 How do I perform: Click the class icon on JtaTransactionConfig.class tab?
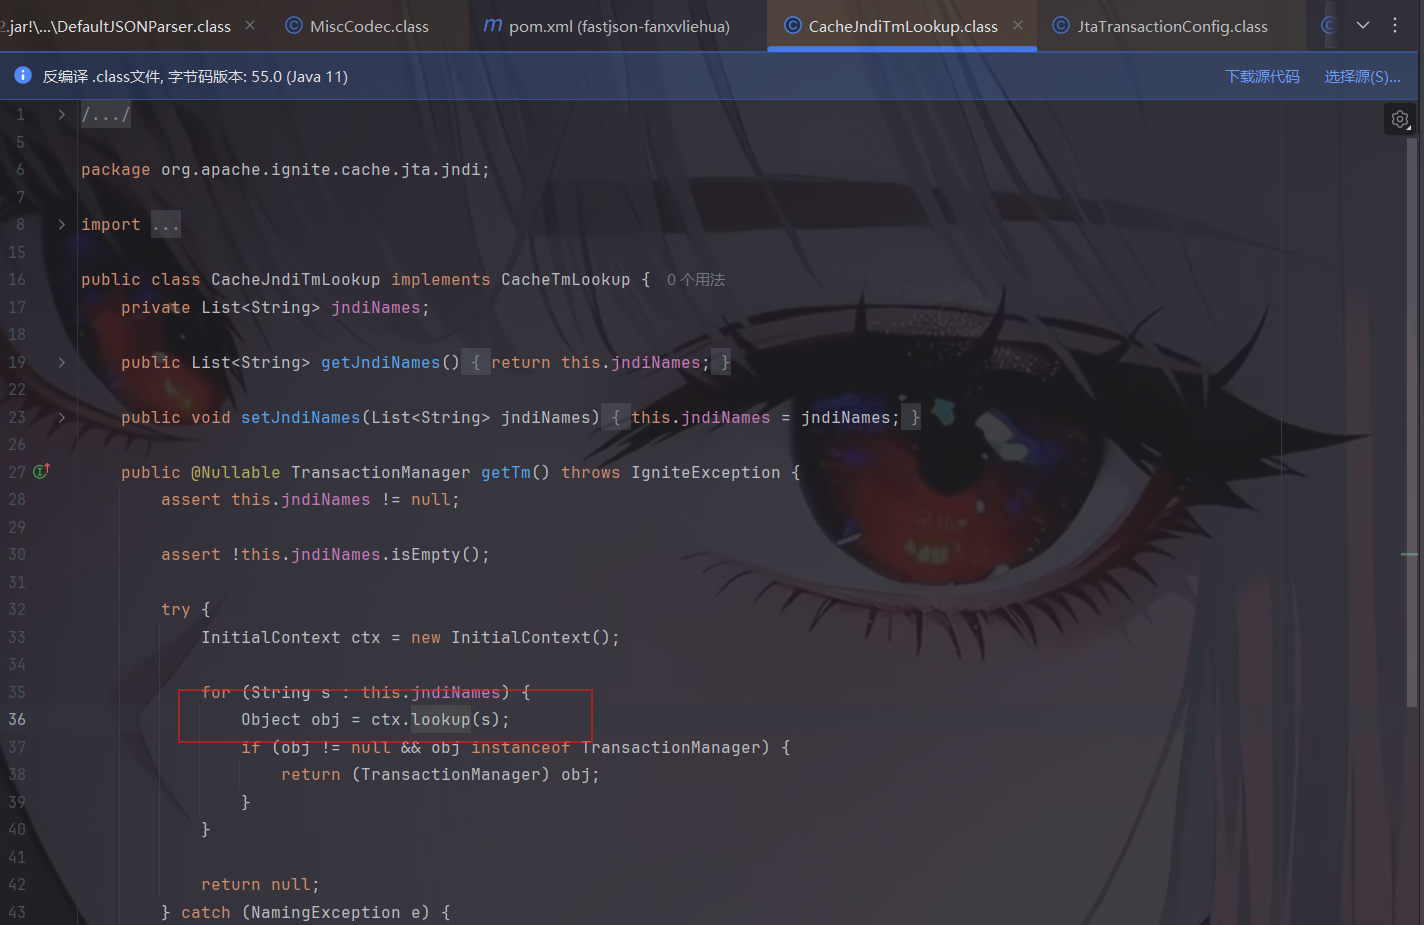[1061, 26]
